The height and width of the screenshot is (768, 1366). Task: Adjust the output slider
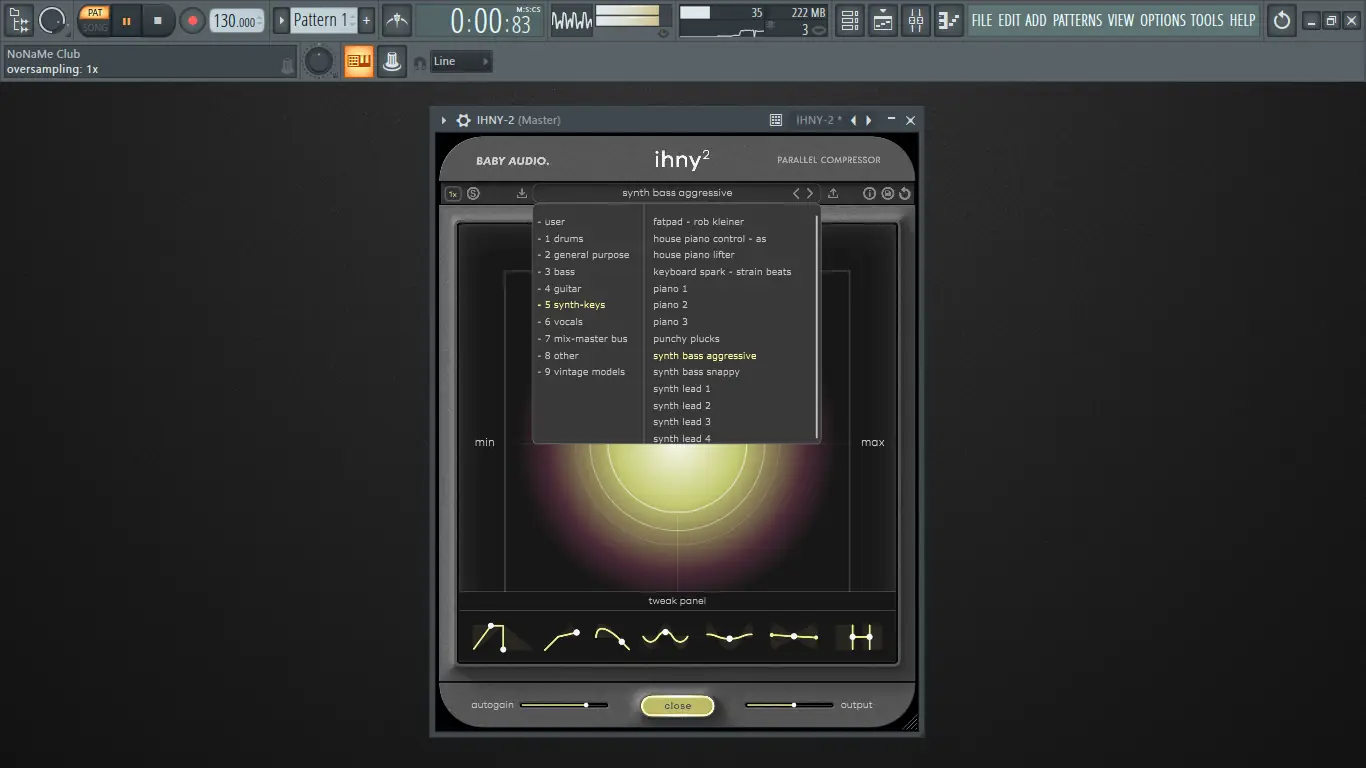click(789, 705)
